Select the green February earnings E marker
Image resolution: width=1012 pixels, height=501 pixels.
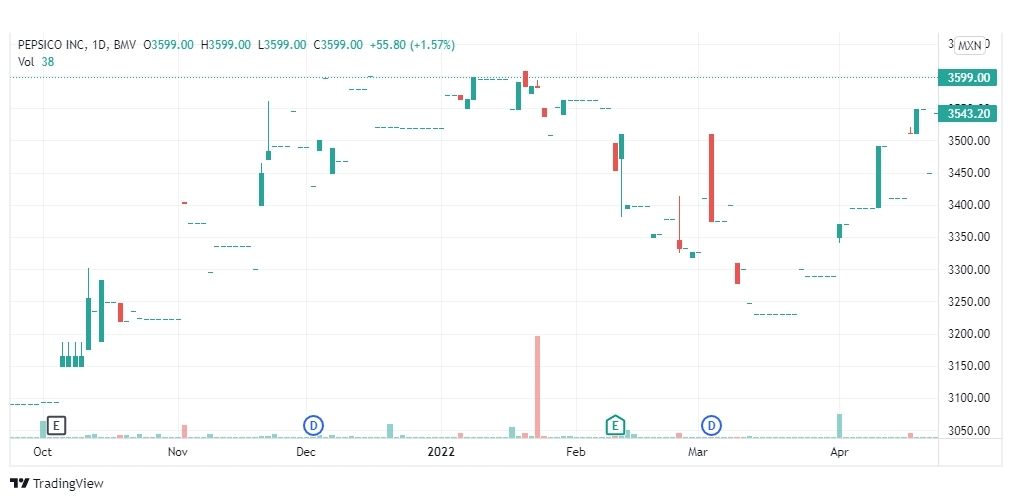(615, 425)
